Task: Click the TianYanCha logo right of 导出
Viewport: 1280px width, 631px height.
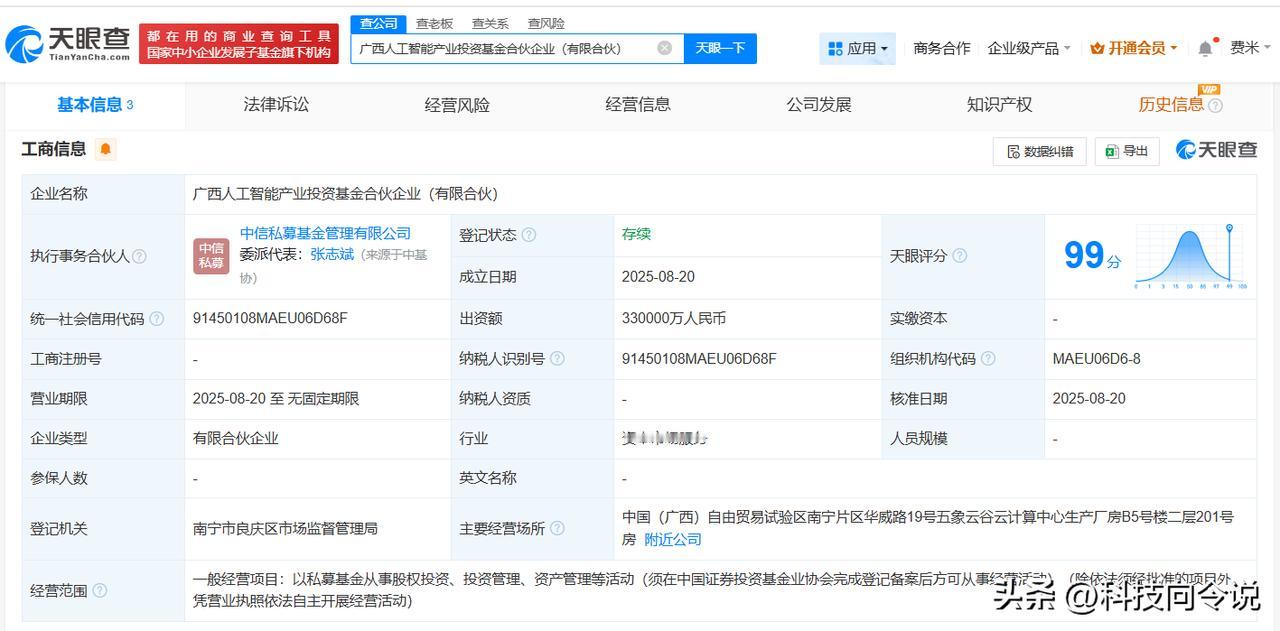Action: click(x=1216, y=150)
